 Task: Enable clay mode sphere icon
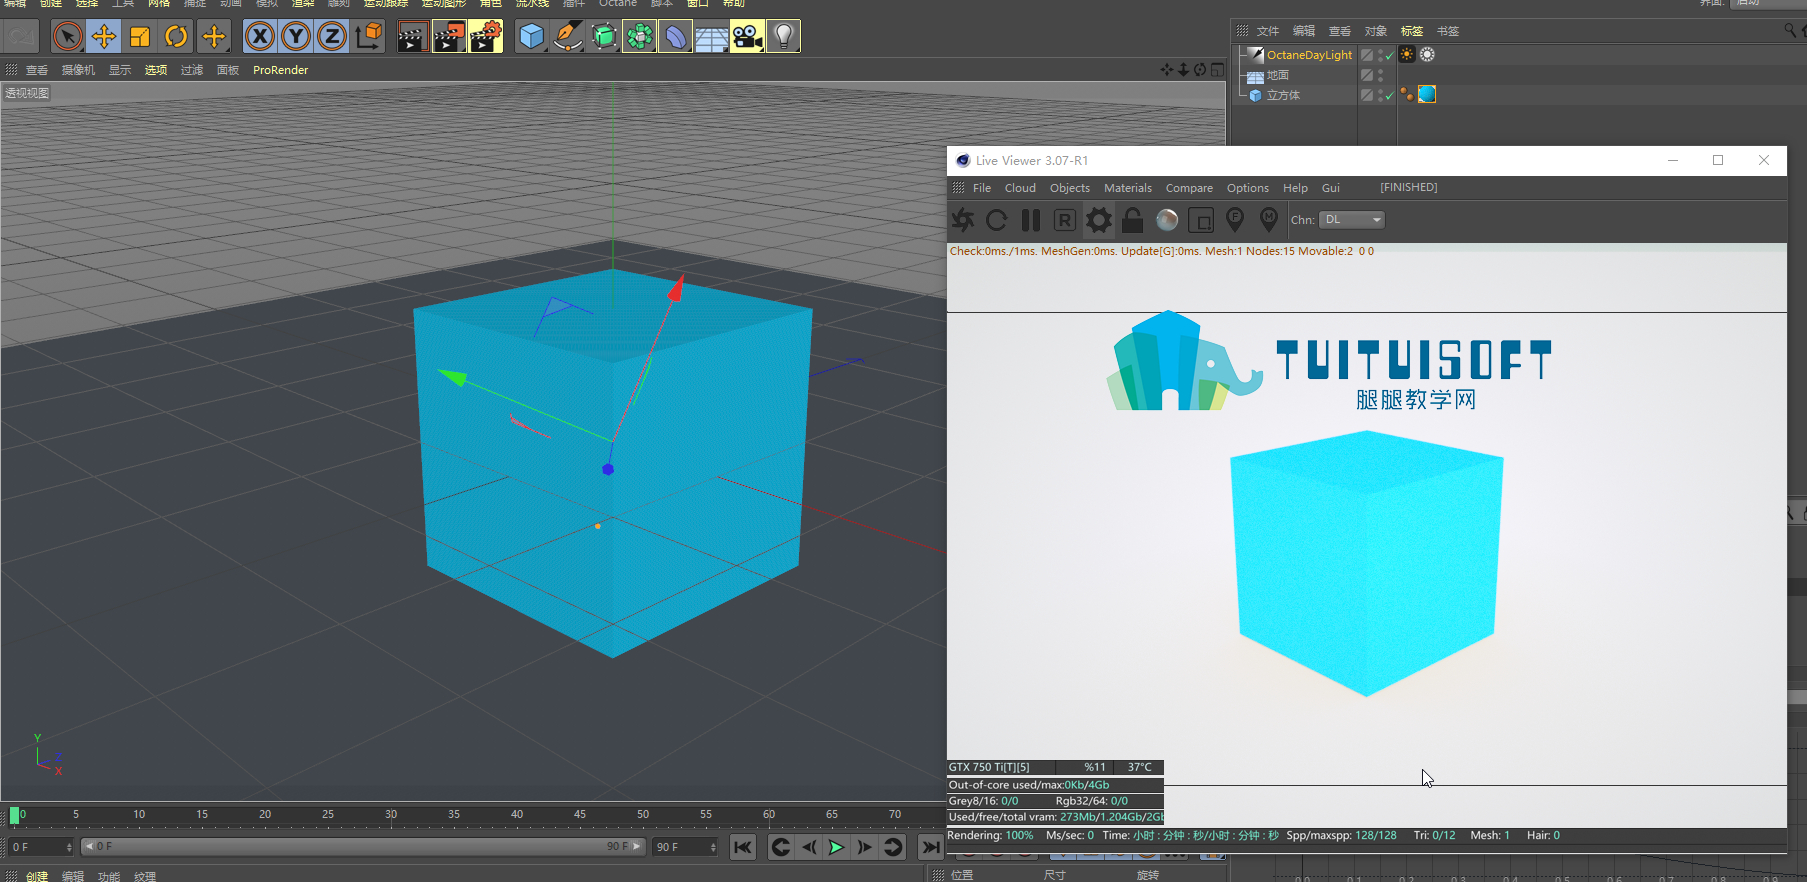tap(1166, 220)
